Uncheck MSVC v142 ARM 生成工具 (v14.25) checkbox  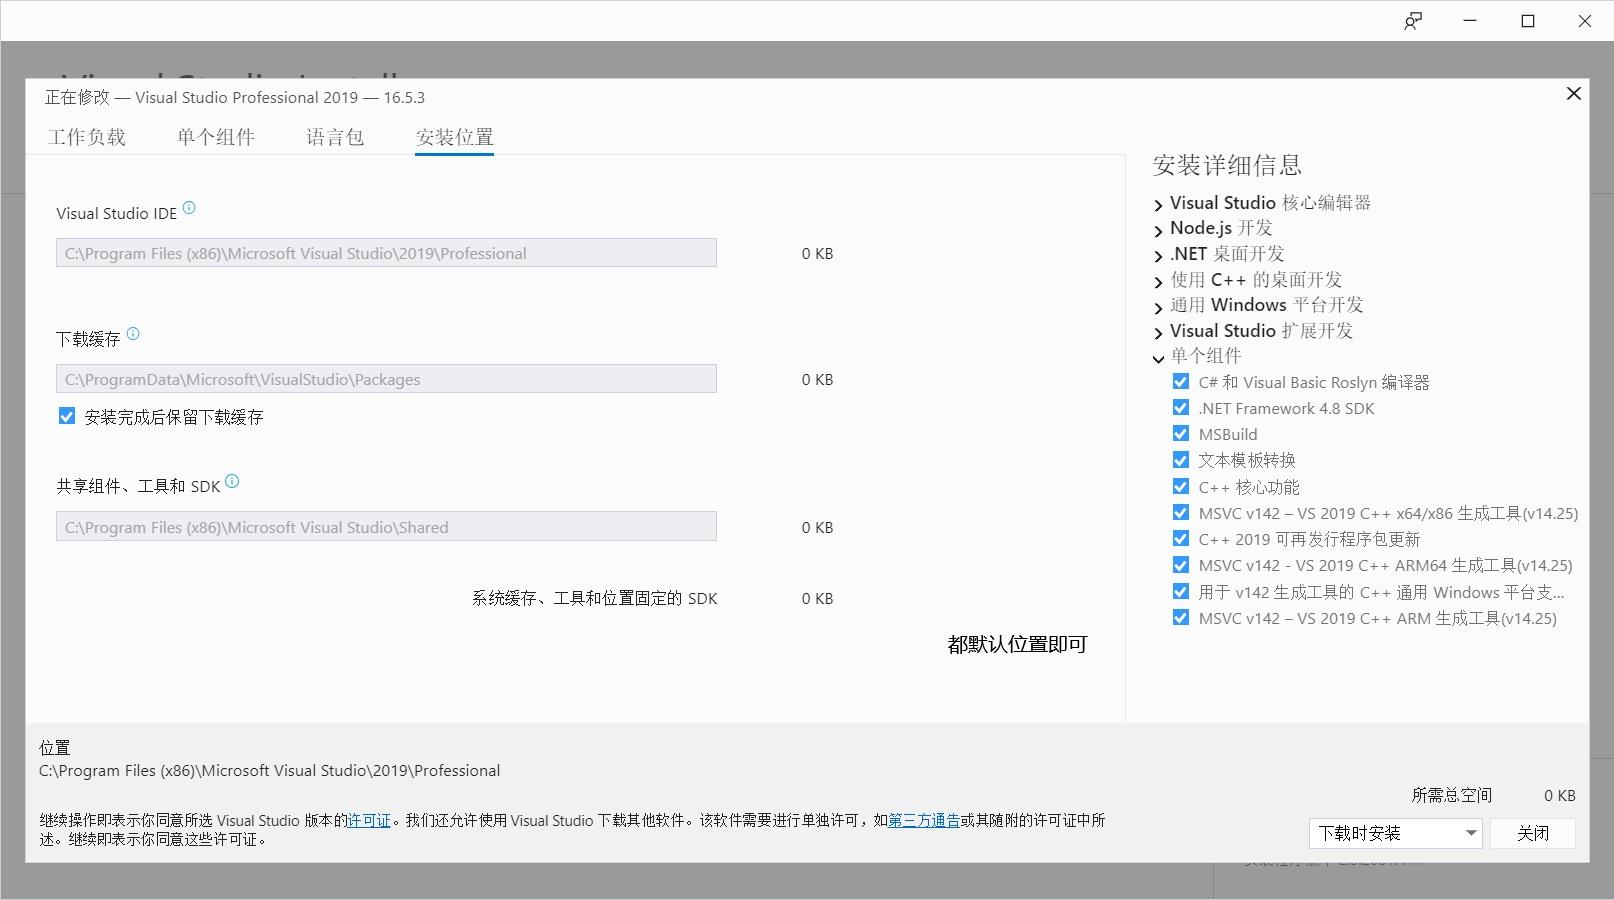(x=1181, y=618)
